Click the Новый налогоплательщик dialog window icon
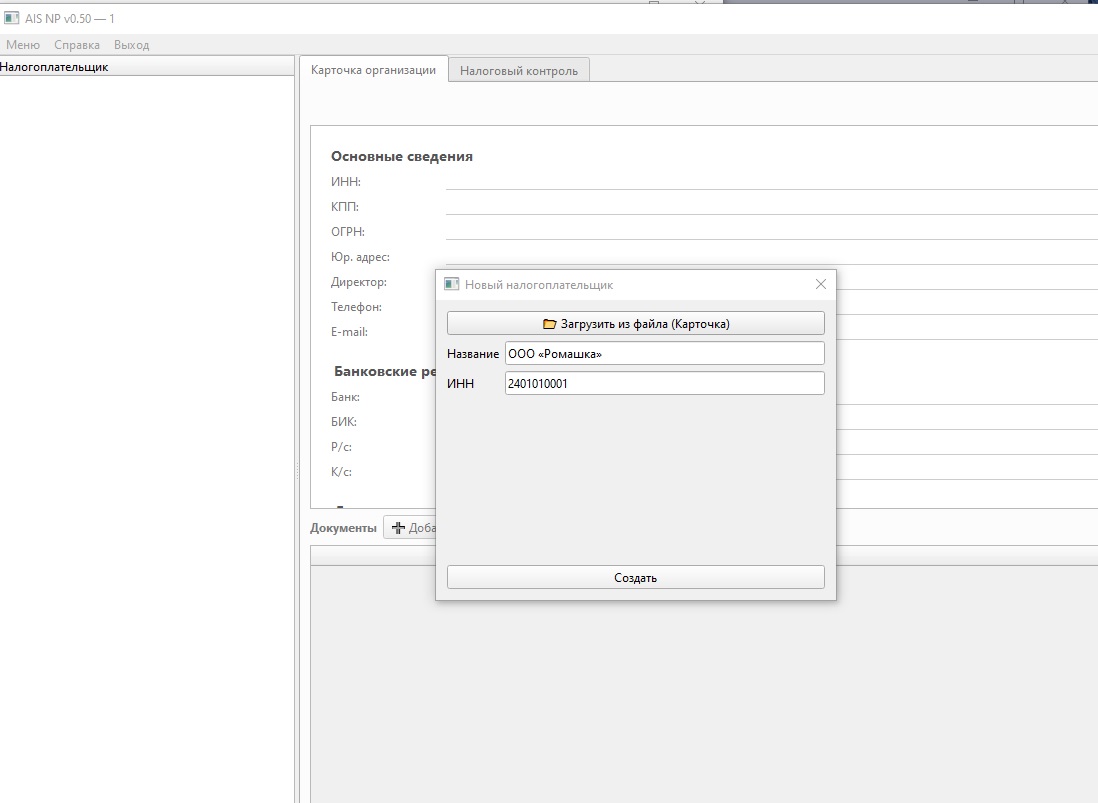 point(451,285)
